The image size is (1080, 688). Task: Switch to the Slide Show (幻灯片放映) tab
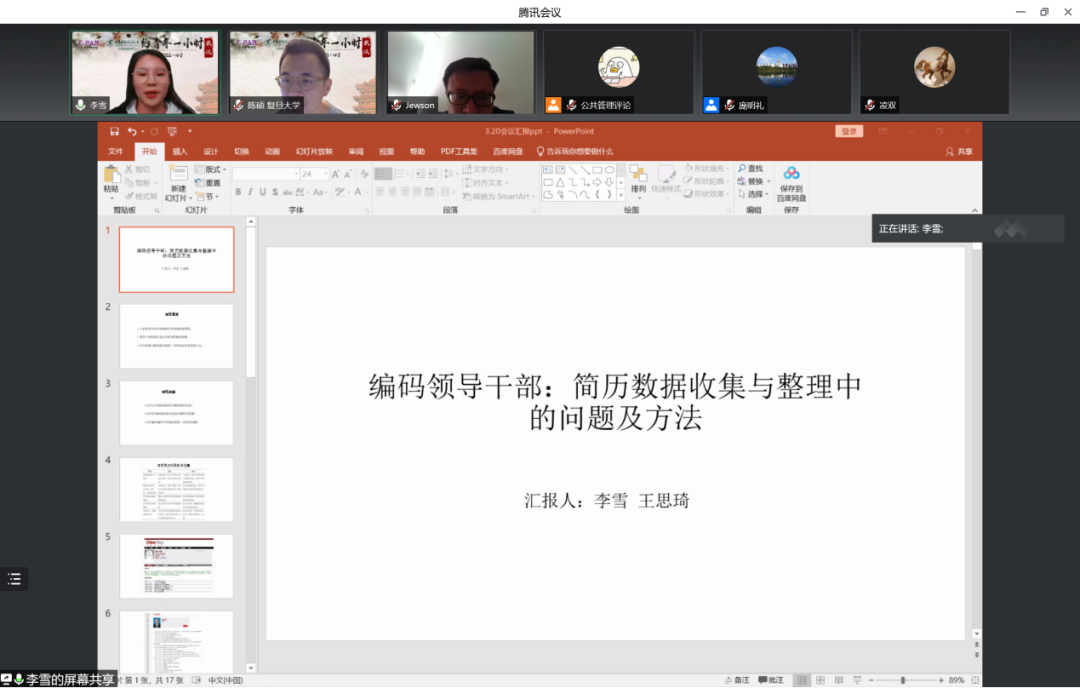coord(314,152)
